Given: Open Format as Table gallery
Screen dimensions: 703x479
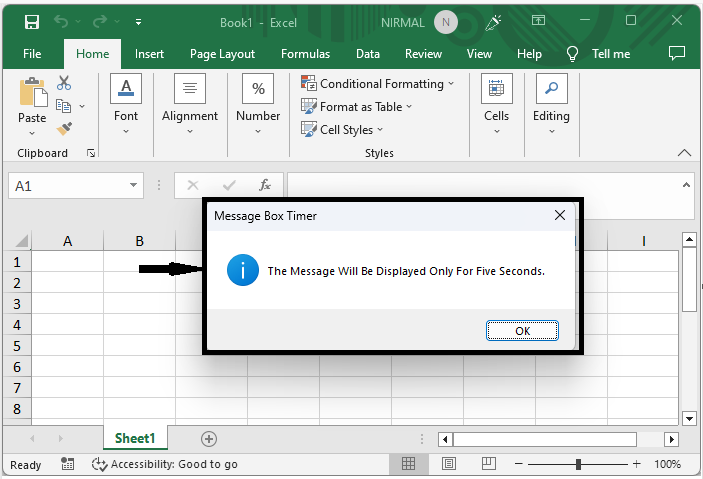Looking at the screenshot, I should (x=356, y=107).
